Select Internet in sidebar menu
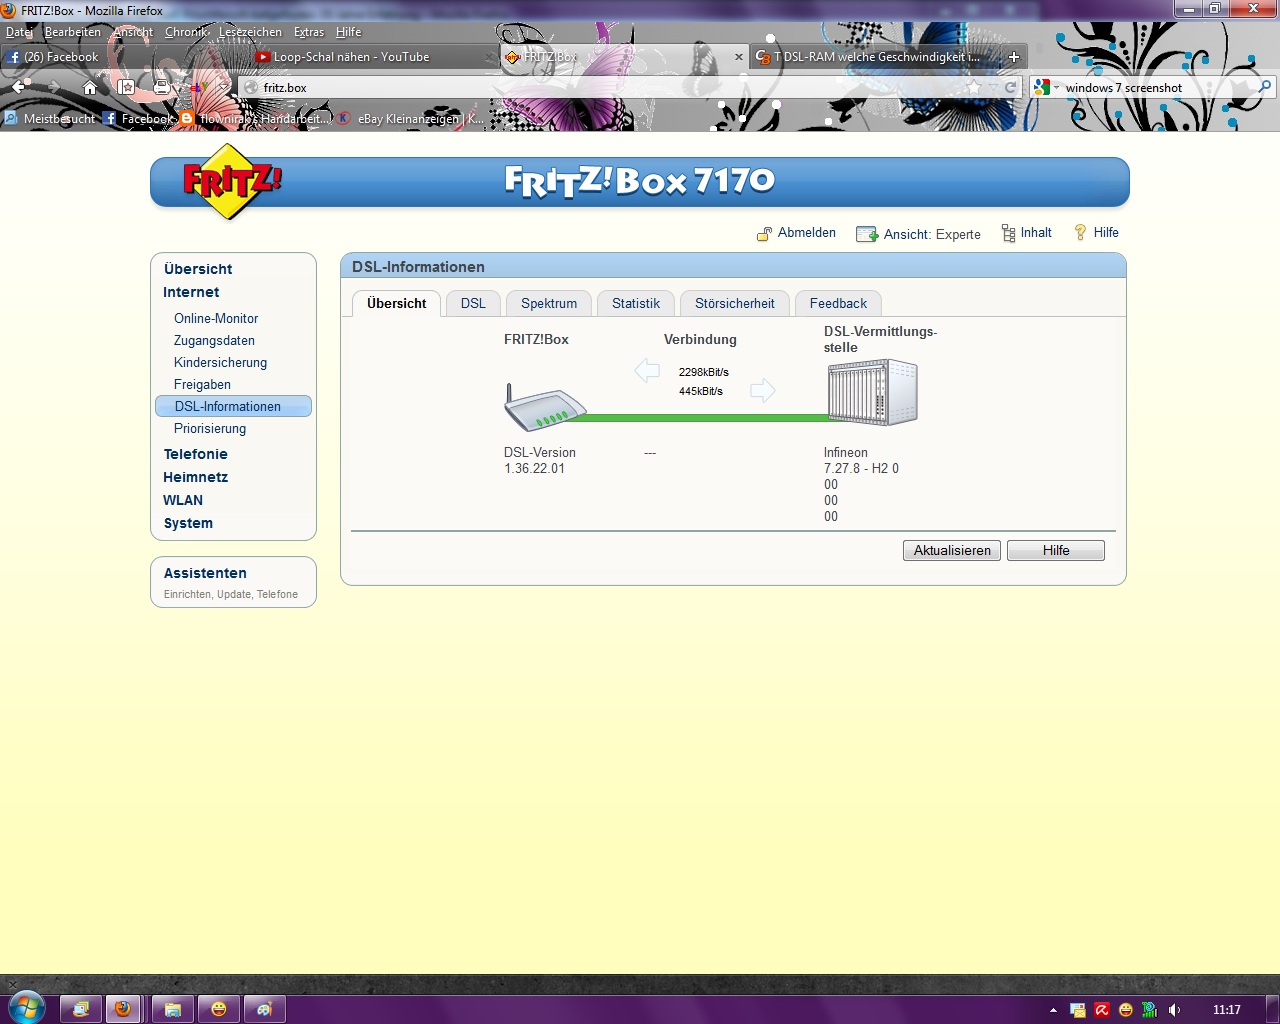 pos(191,292)
